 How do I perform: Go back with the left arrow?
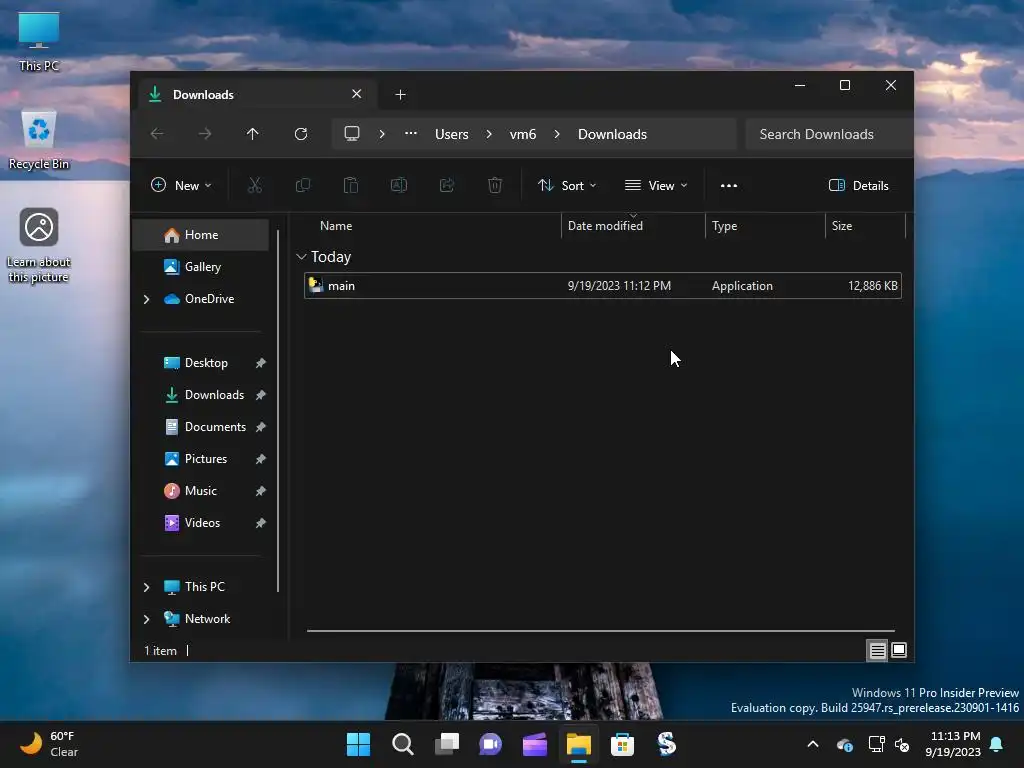coord(157,134)
